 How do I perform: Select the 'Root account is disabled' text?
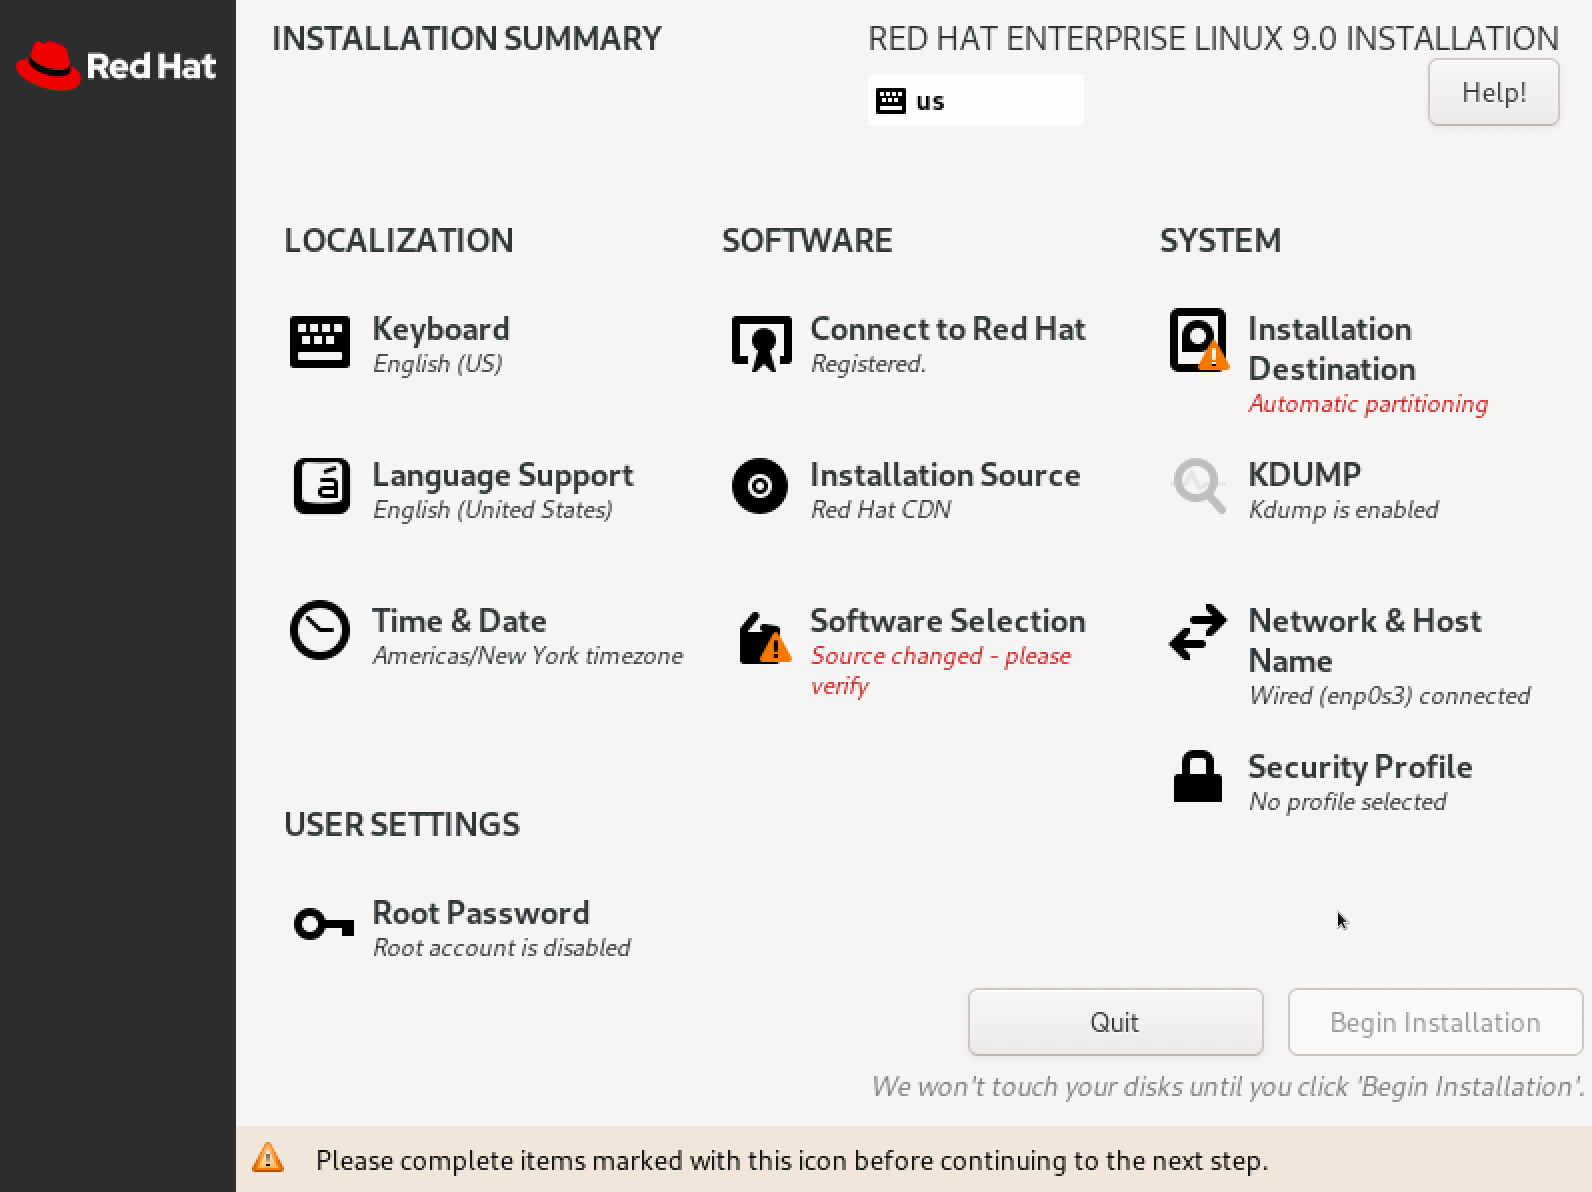coord(501,948)
